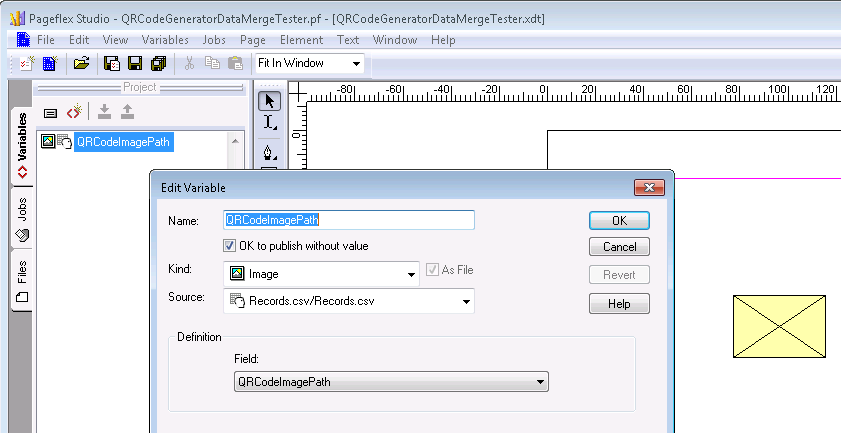Open the Help menu

pyautogui.click(x=443, y=40)
